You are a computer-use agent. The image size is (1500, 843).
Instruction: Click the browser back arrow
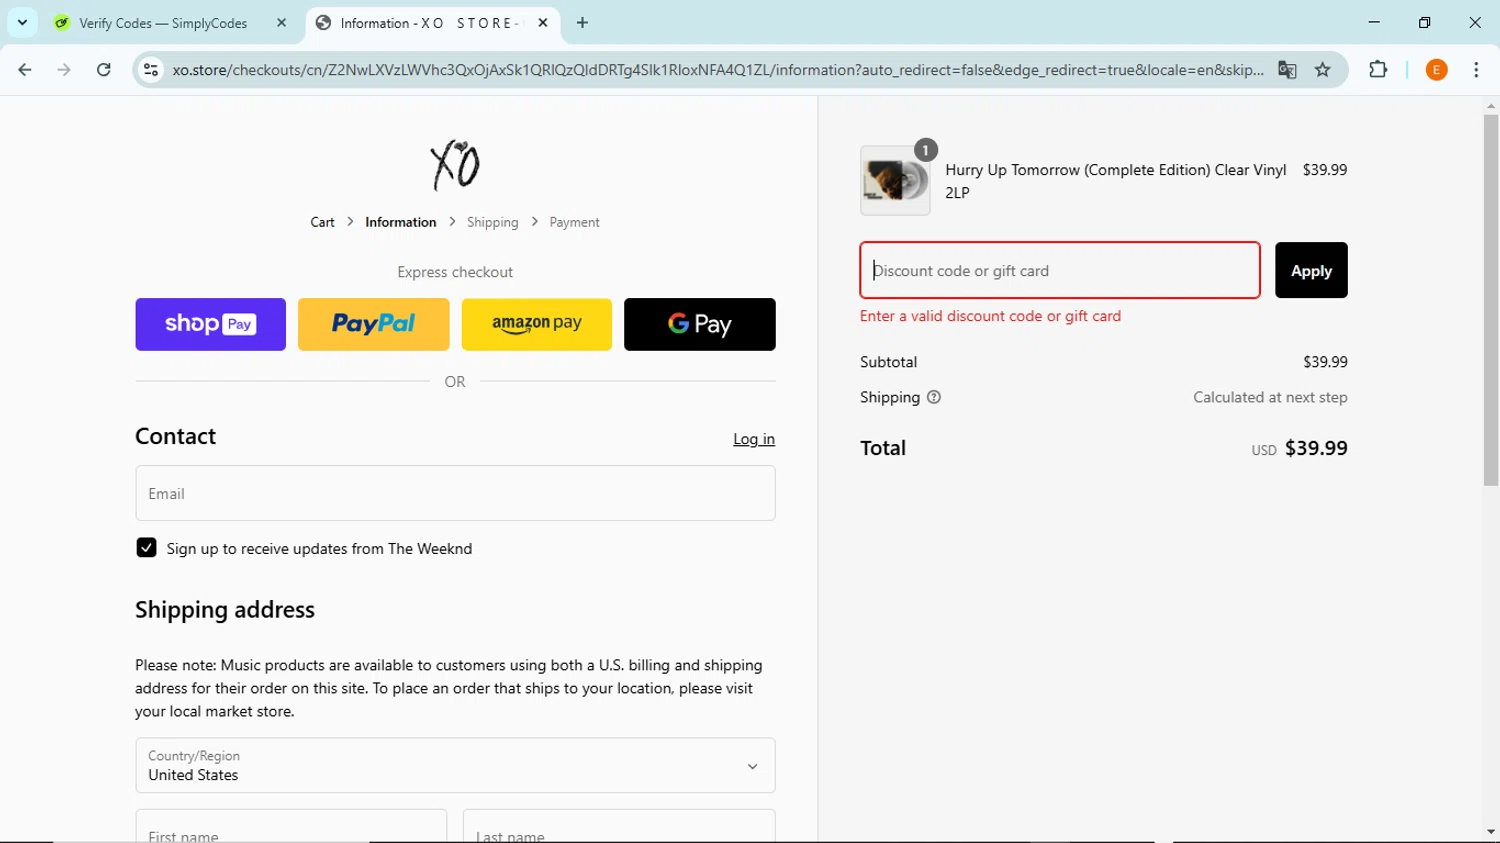coord(25,70)
